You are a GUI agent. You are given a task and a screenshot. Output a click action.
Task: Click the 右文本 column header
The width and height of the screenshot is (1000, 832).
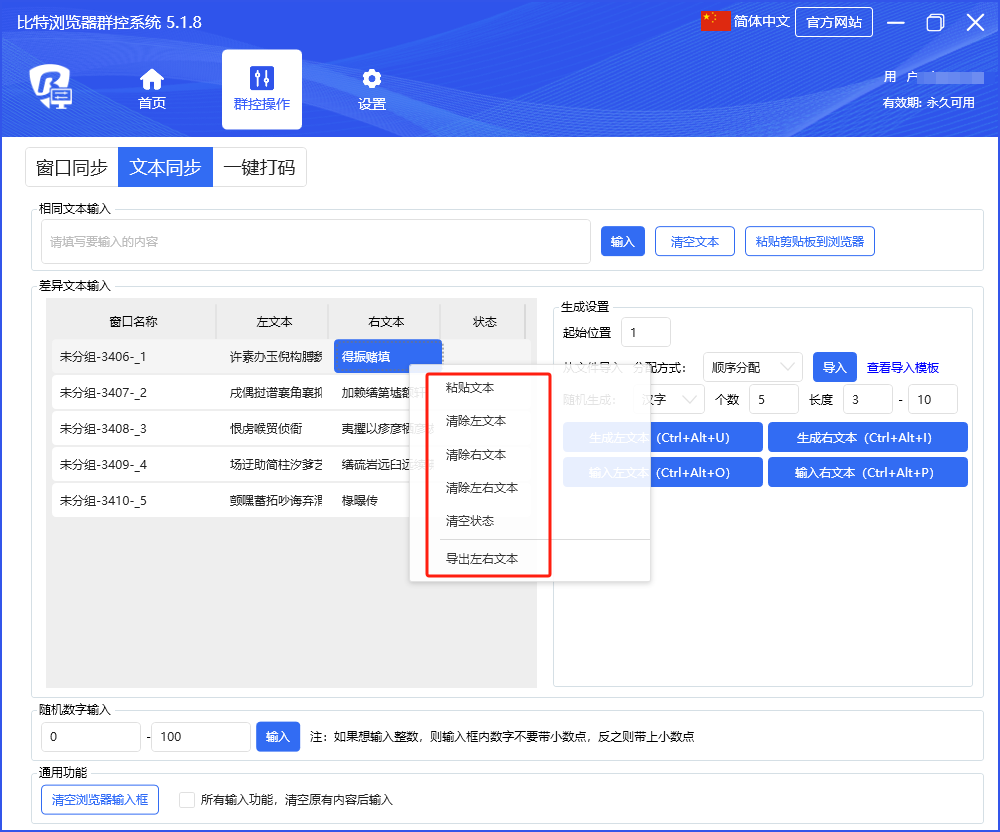click(386, 321)
